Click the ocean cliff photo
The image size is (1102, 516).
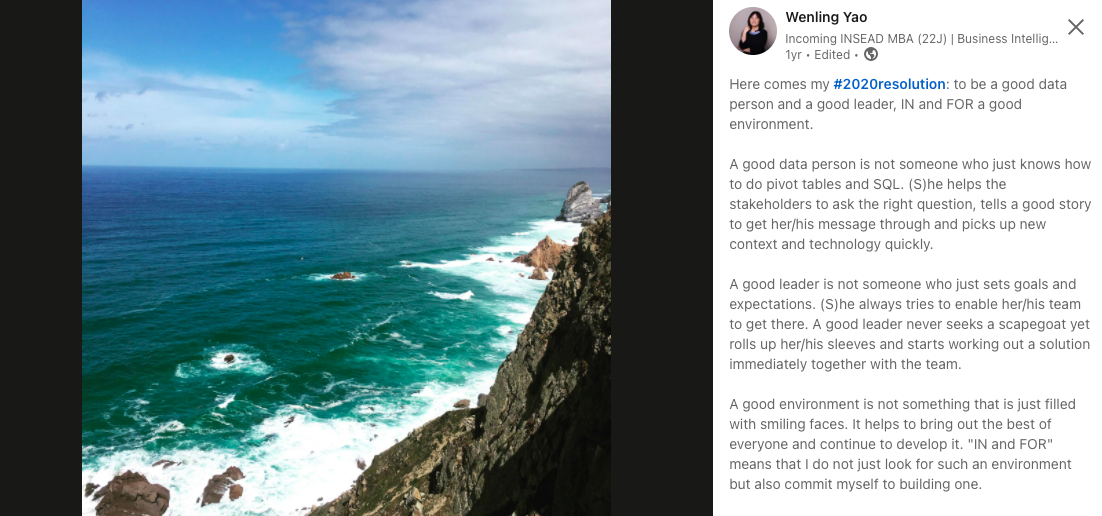point(346,258)
